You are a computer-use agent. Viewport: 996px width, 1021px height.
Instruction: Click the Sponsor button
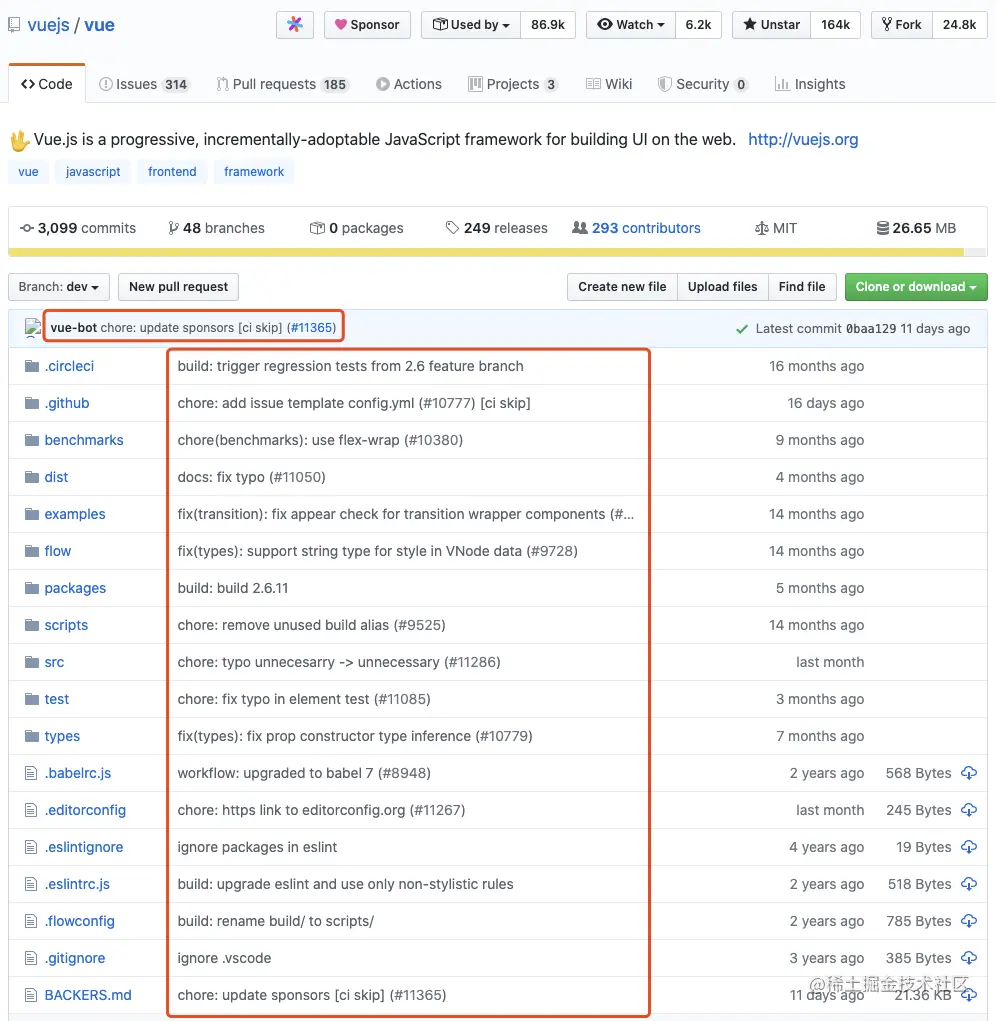(x=367, y=25)
